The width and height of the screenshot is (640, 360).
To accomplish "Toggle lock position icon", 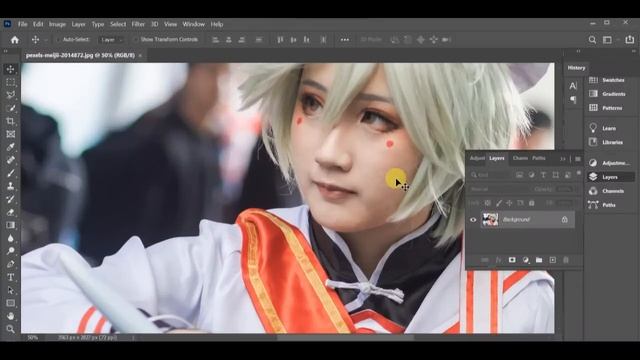I will (509, 203).
